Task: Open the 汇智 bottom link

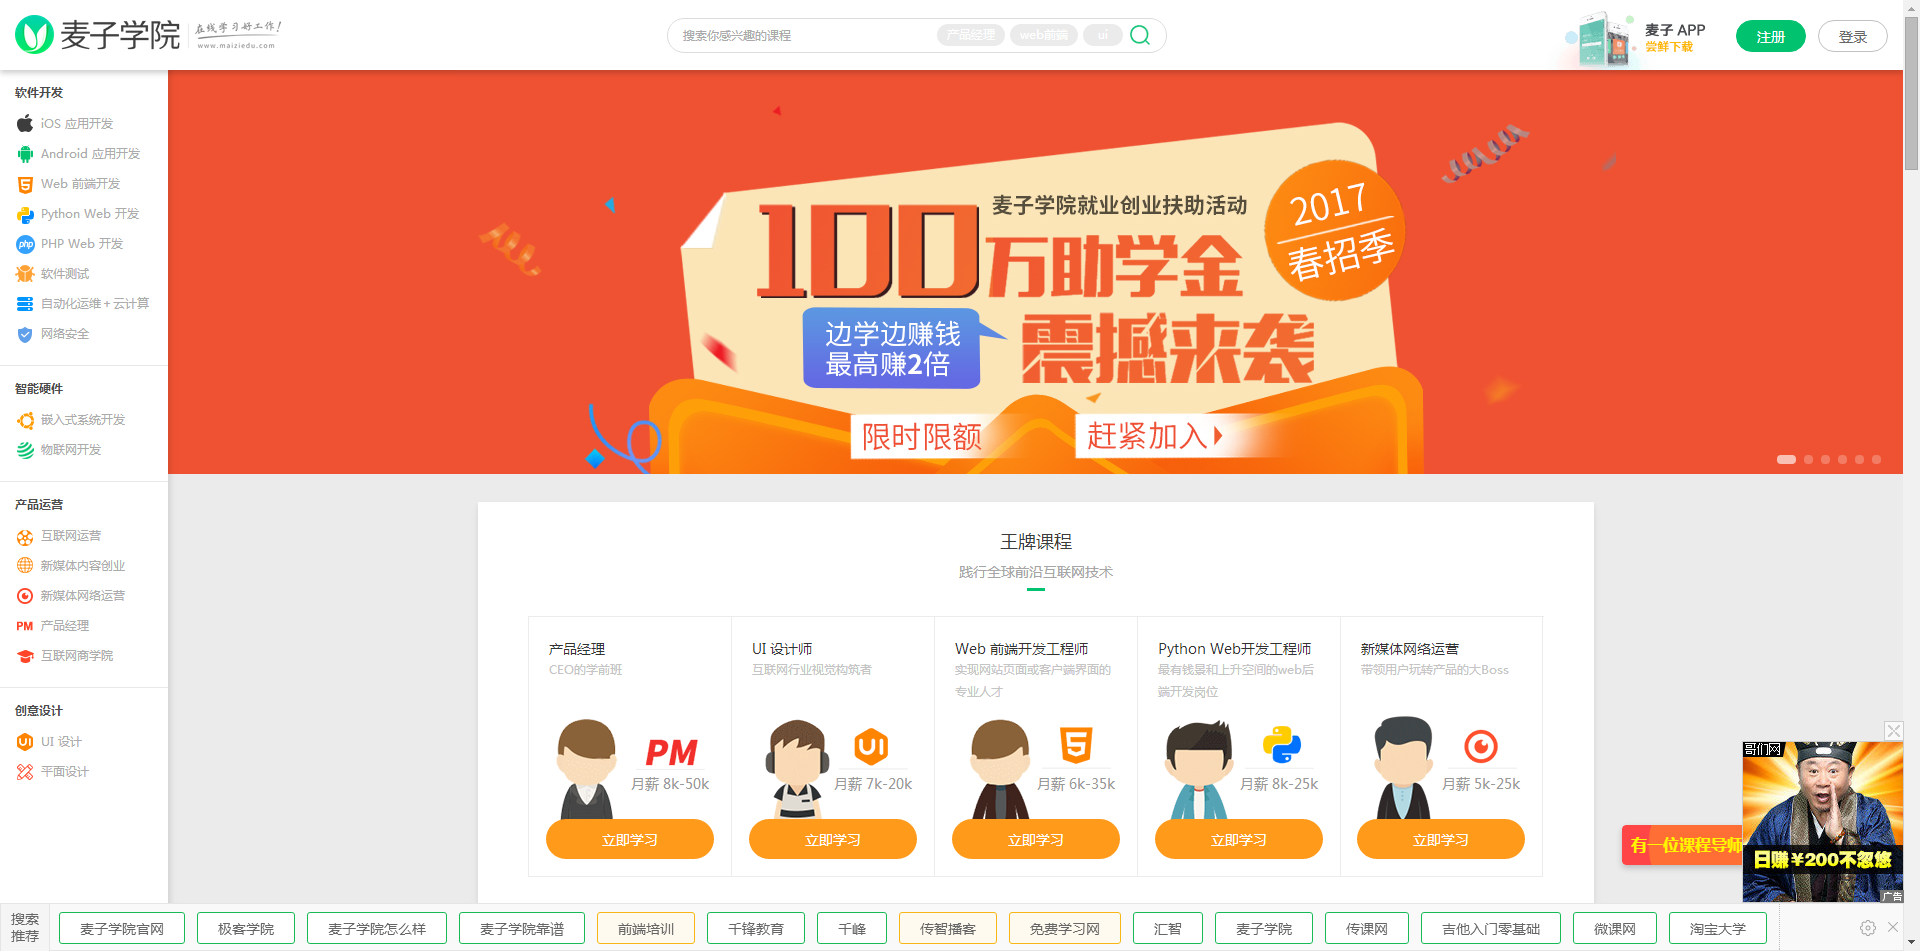Action: pos(1168,928)
